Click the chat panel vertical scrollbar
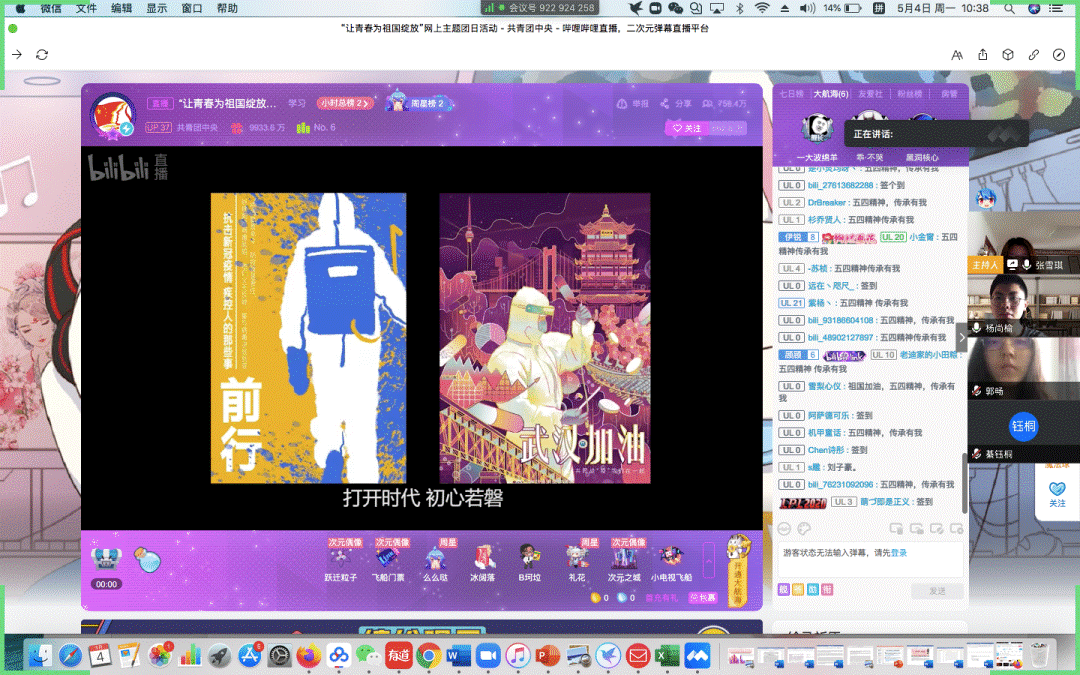 pos(964,472)
